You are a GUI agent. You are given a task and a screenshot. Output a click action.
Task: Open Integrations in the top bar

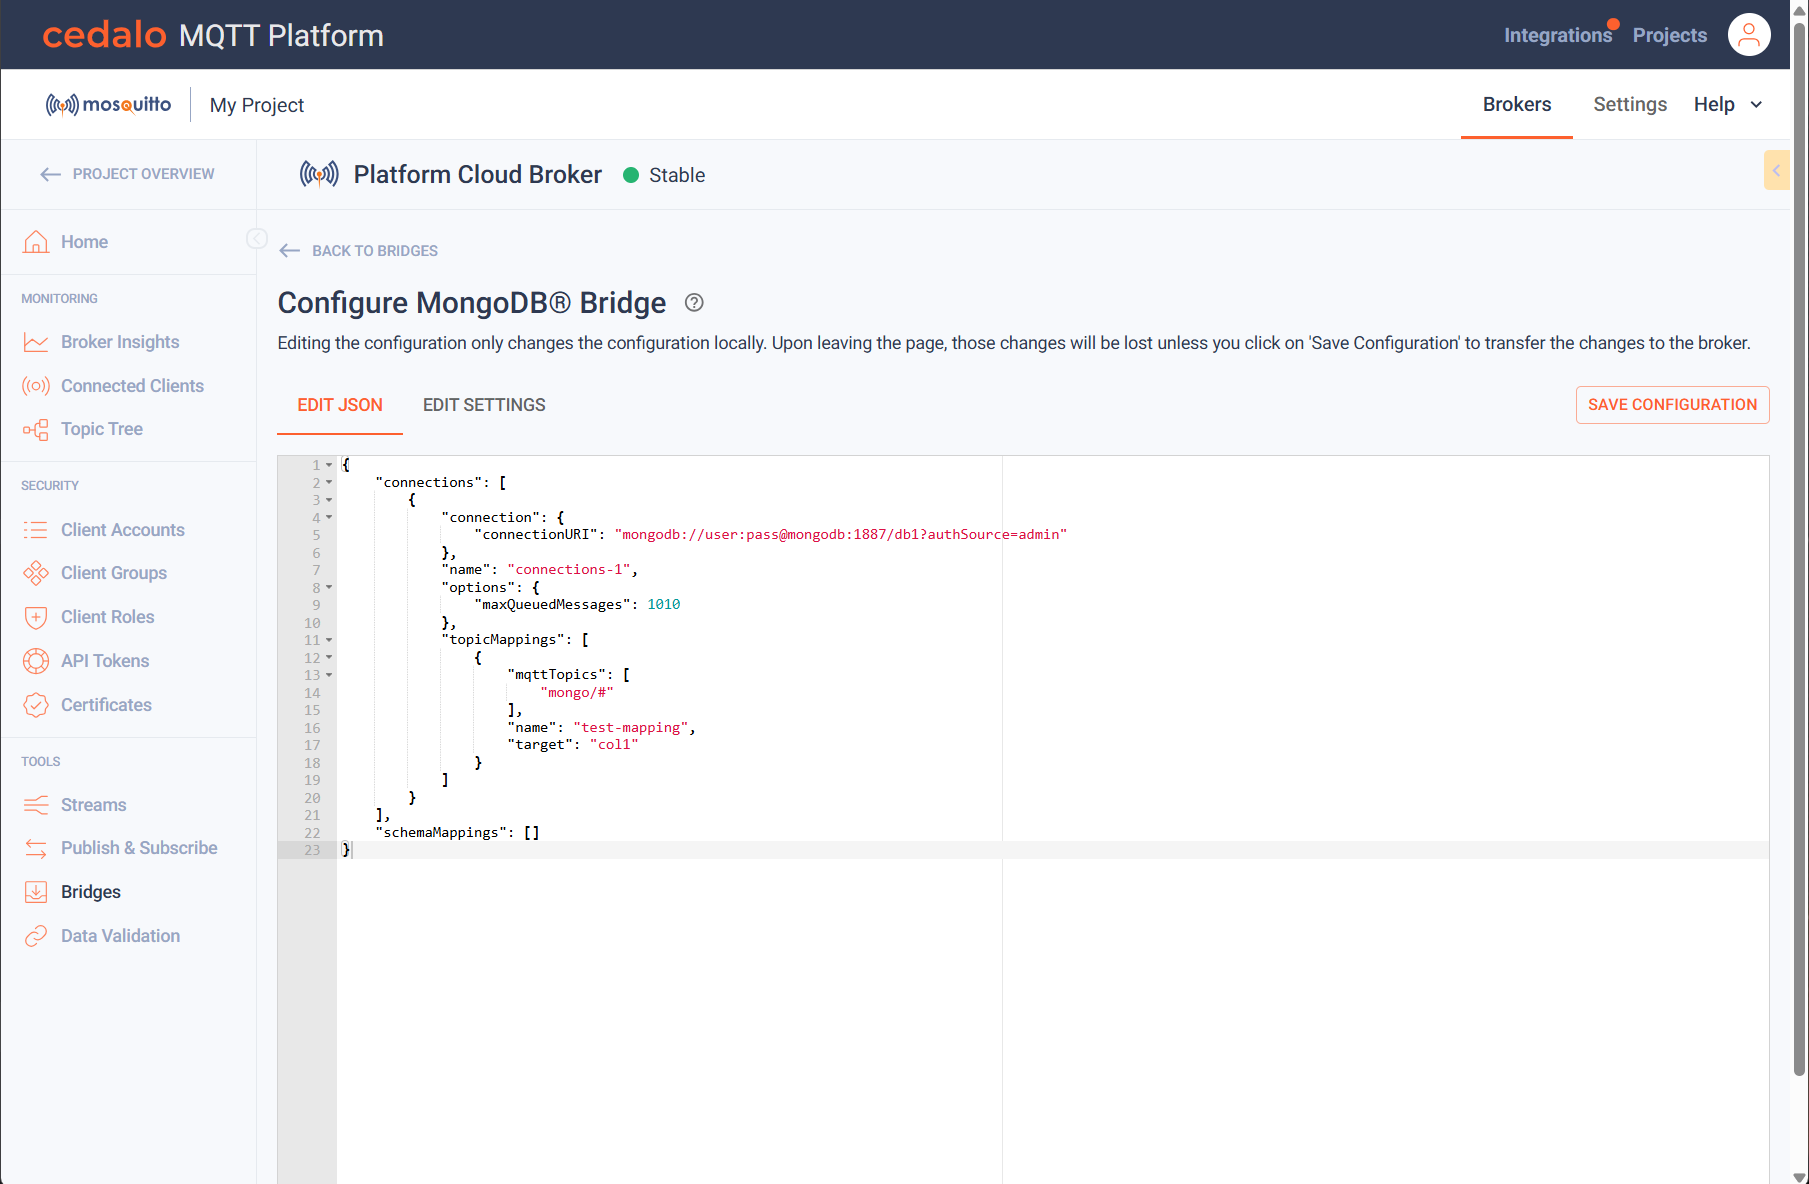pyautogui.click(x=1558, y=35)
